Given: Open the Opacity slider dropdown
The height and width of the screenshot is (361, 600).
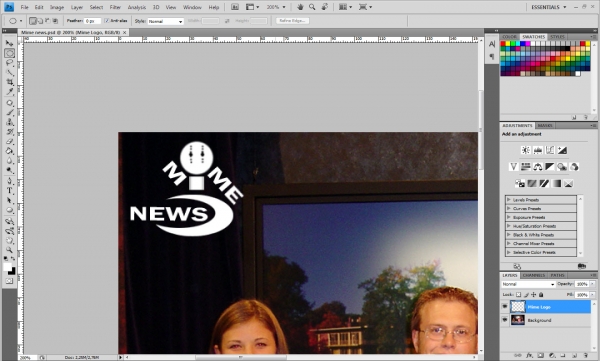Looking at the screenshot, I should pos(593,284).
